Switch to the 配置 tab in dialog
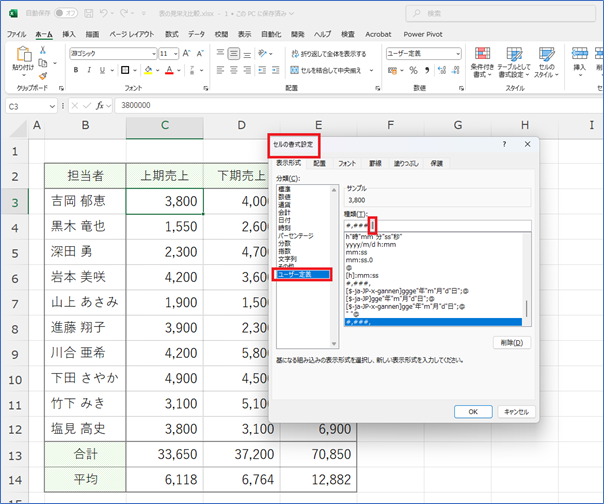The width and height of the screenshot is (604, 504). tap(319, 162)
